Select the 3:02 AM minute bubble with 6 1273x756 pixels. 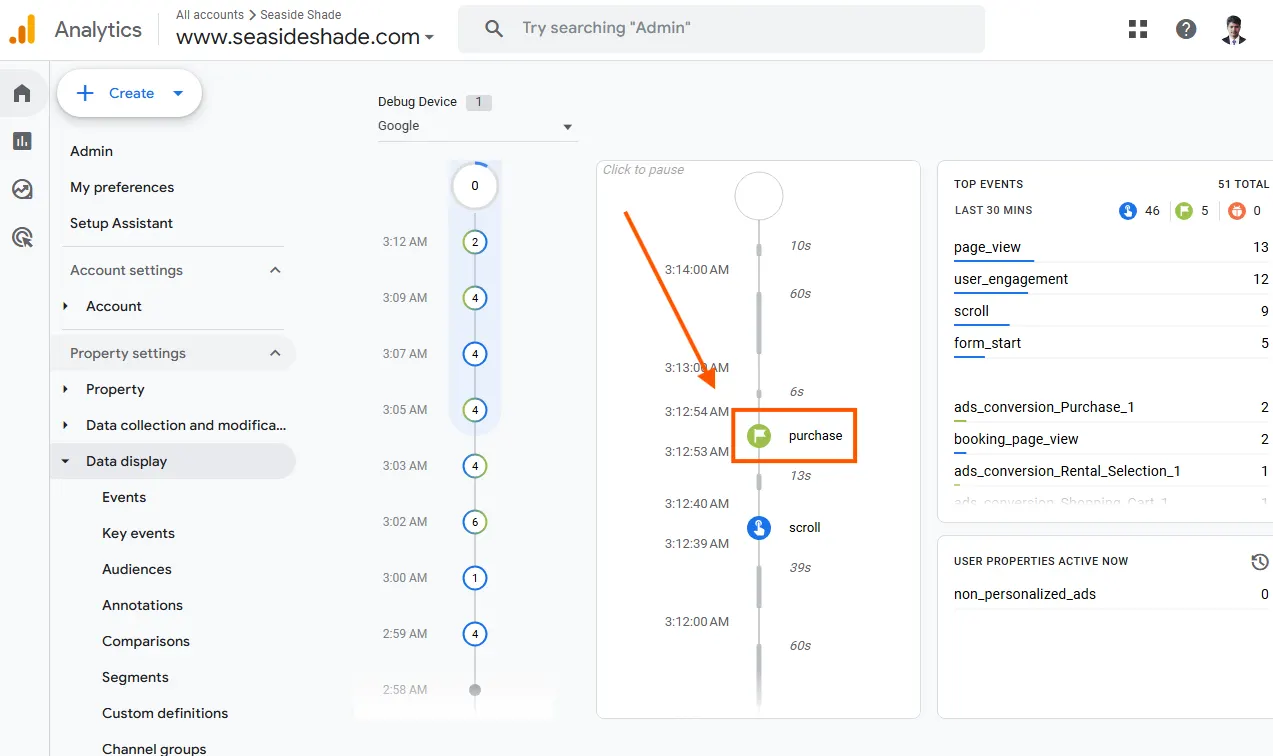pos(475,521)
